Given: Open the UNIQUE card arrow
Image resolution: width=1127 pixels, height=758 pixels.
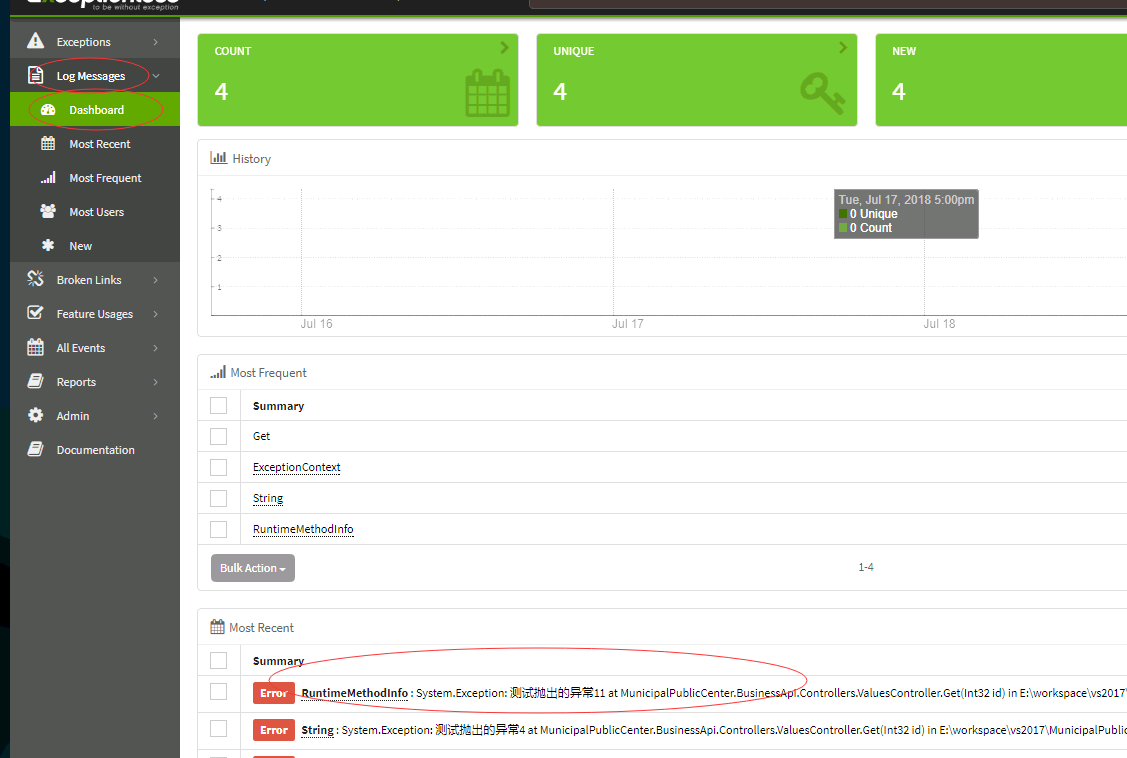Looking at the screenshot, I should [x=842, y=47].
